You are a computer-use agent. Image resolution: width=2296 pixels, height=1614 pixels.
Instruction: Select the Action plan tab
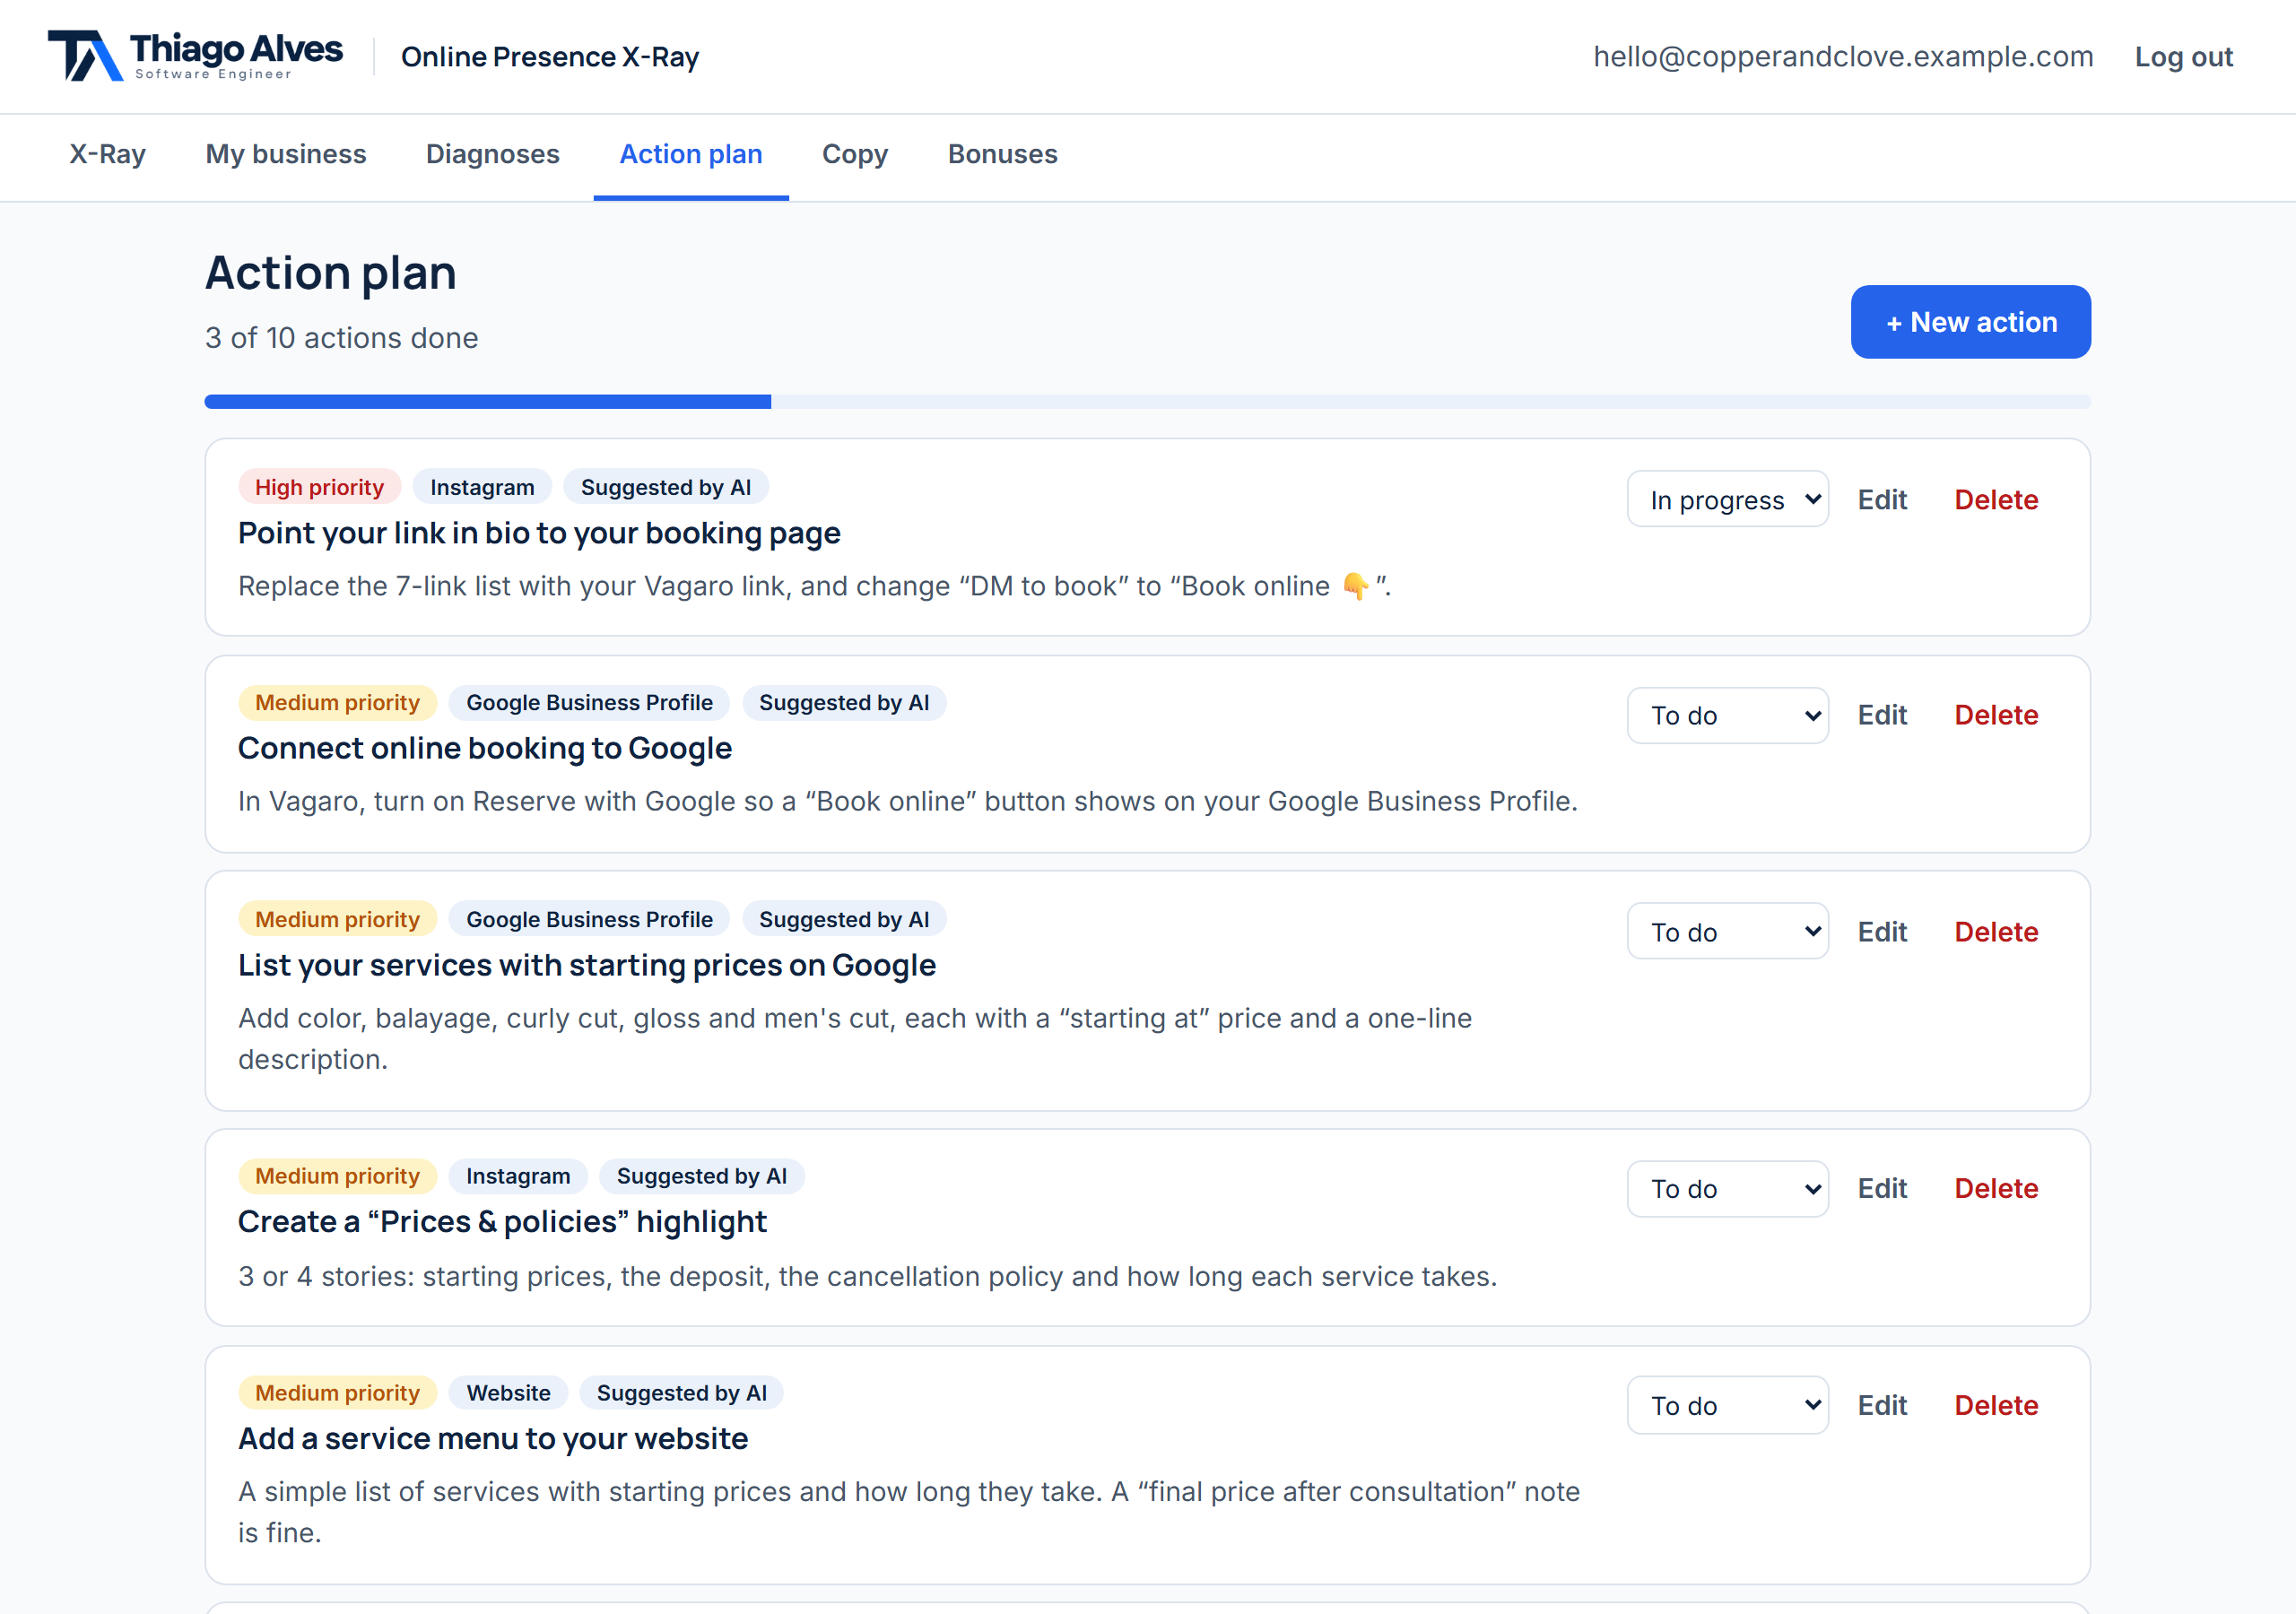[x=691, y=154]
